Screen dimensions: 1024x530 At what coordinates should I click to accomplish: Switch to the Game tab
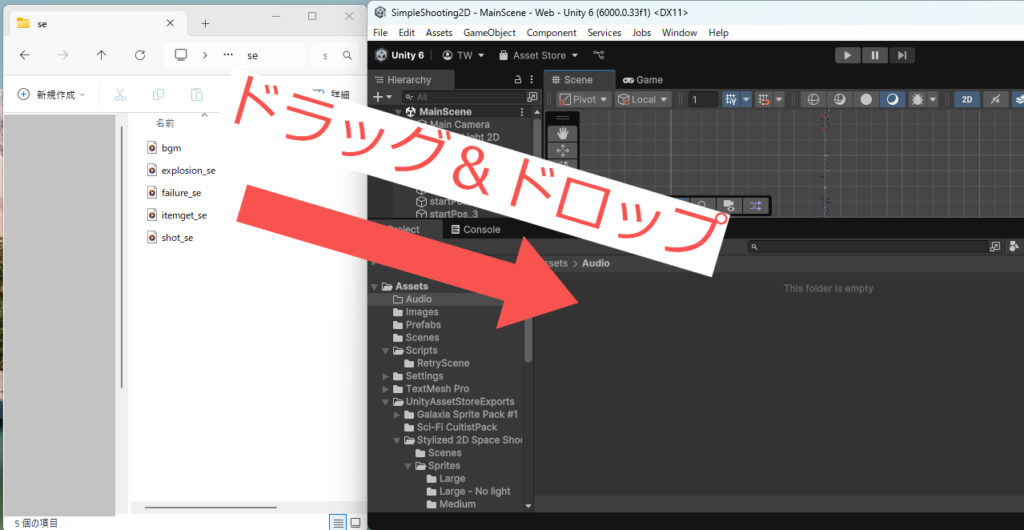[643, 80]
